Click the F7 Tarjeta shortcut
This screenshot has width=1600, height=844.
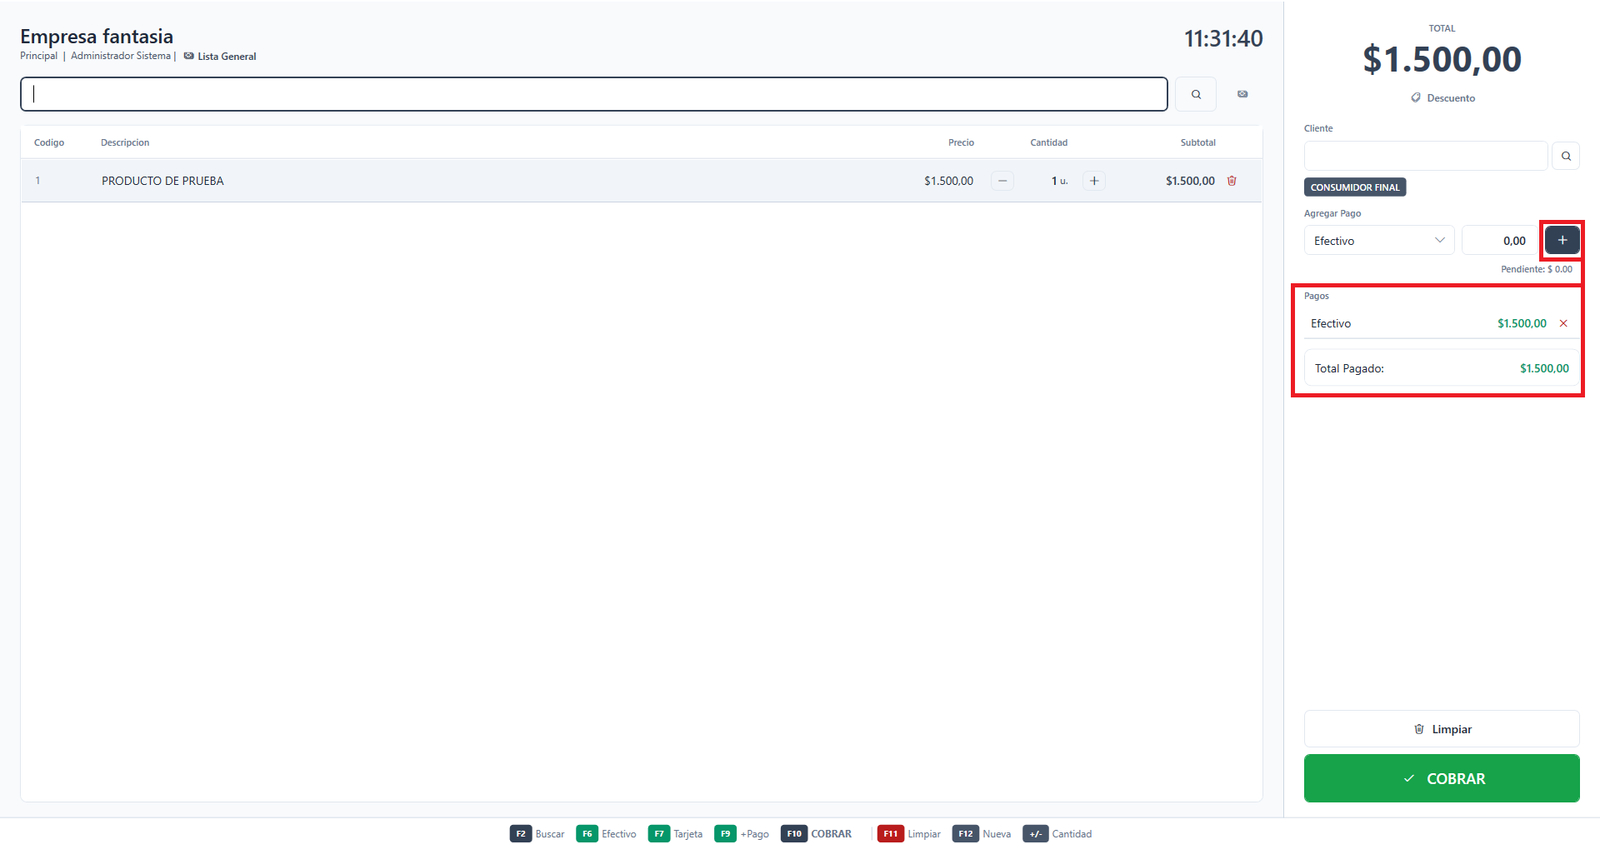(675, 834)
